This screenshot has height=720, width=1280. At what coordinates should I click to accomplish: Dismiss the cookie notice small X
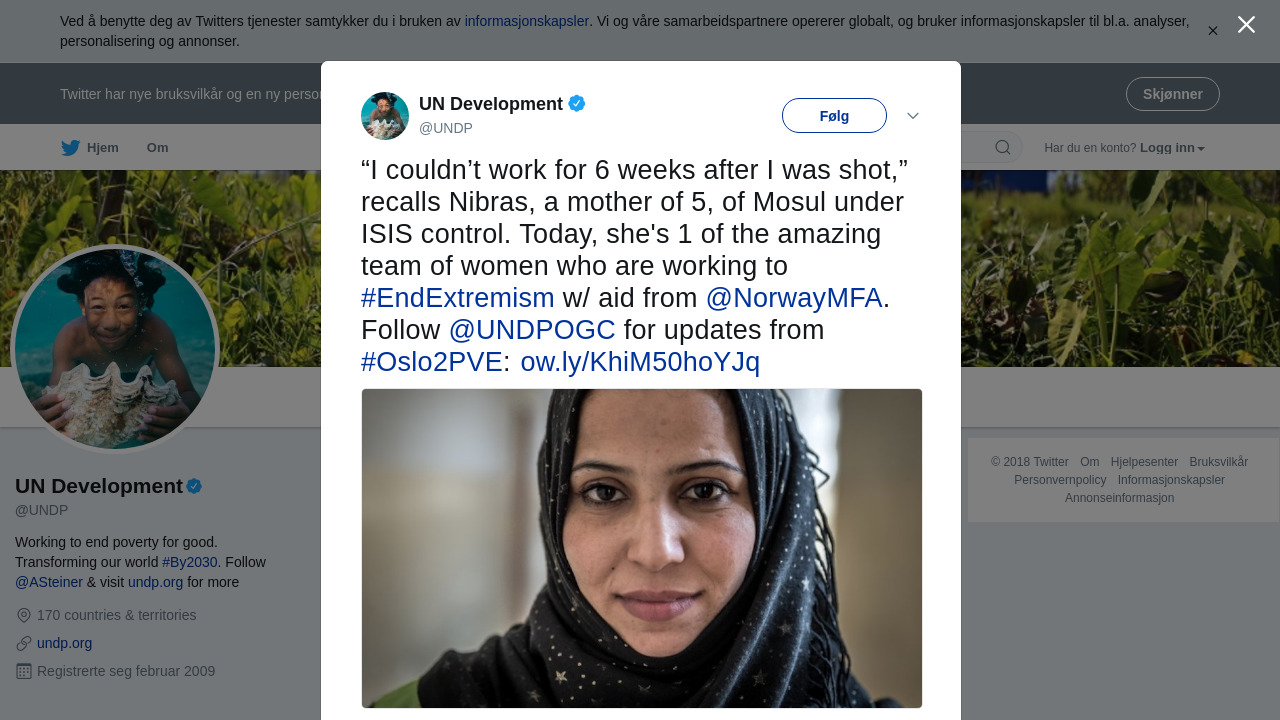point(1213,31)
